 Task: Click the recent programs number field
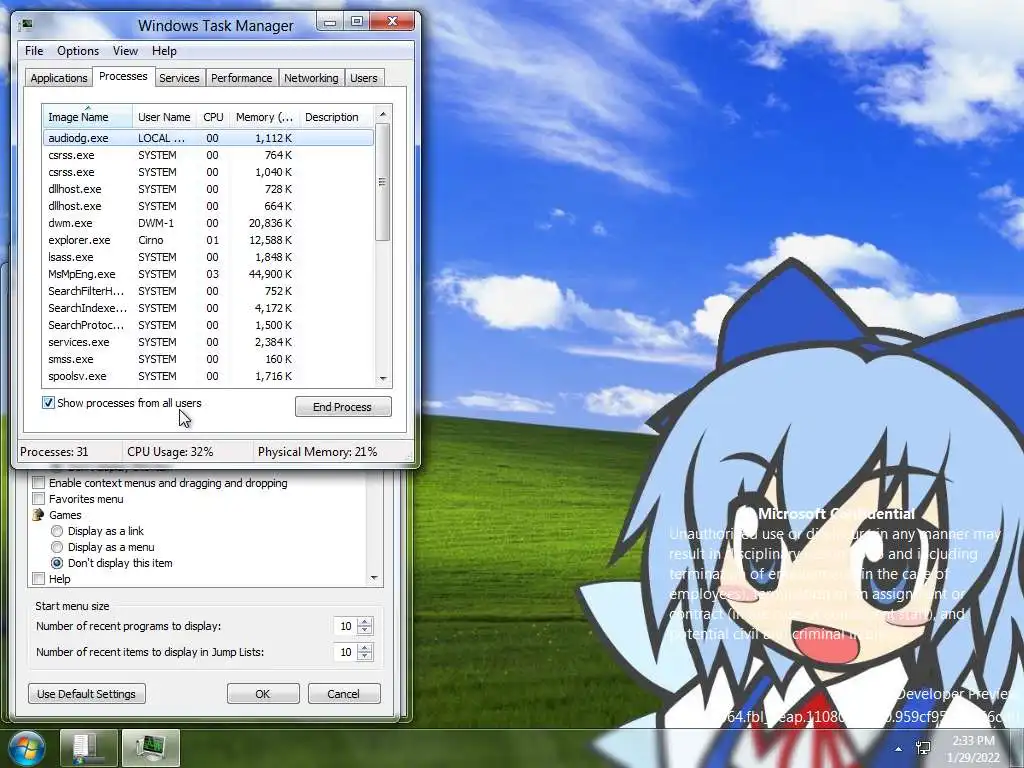click(x=345, y=626)
